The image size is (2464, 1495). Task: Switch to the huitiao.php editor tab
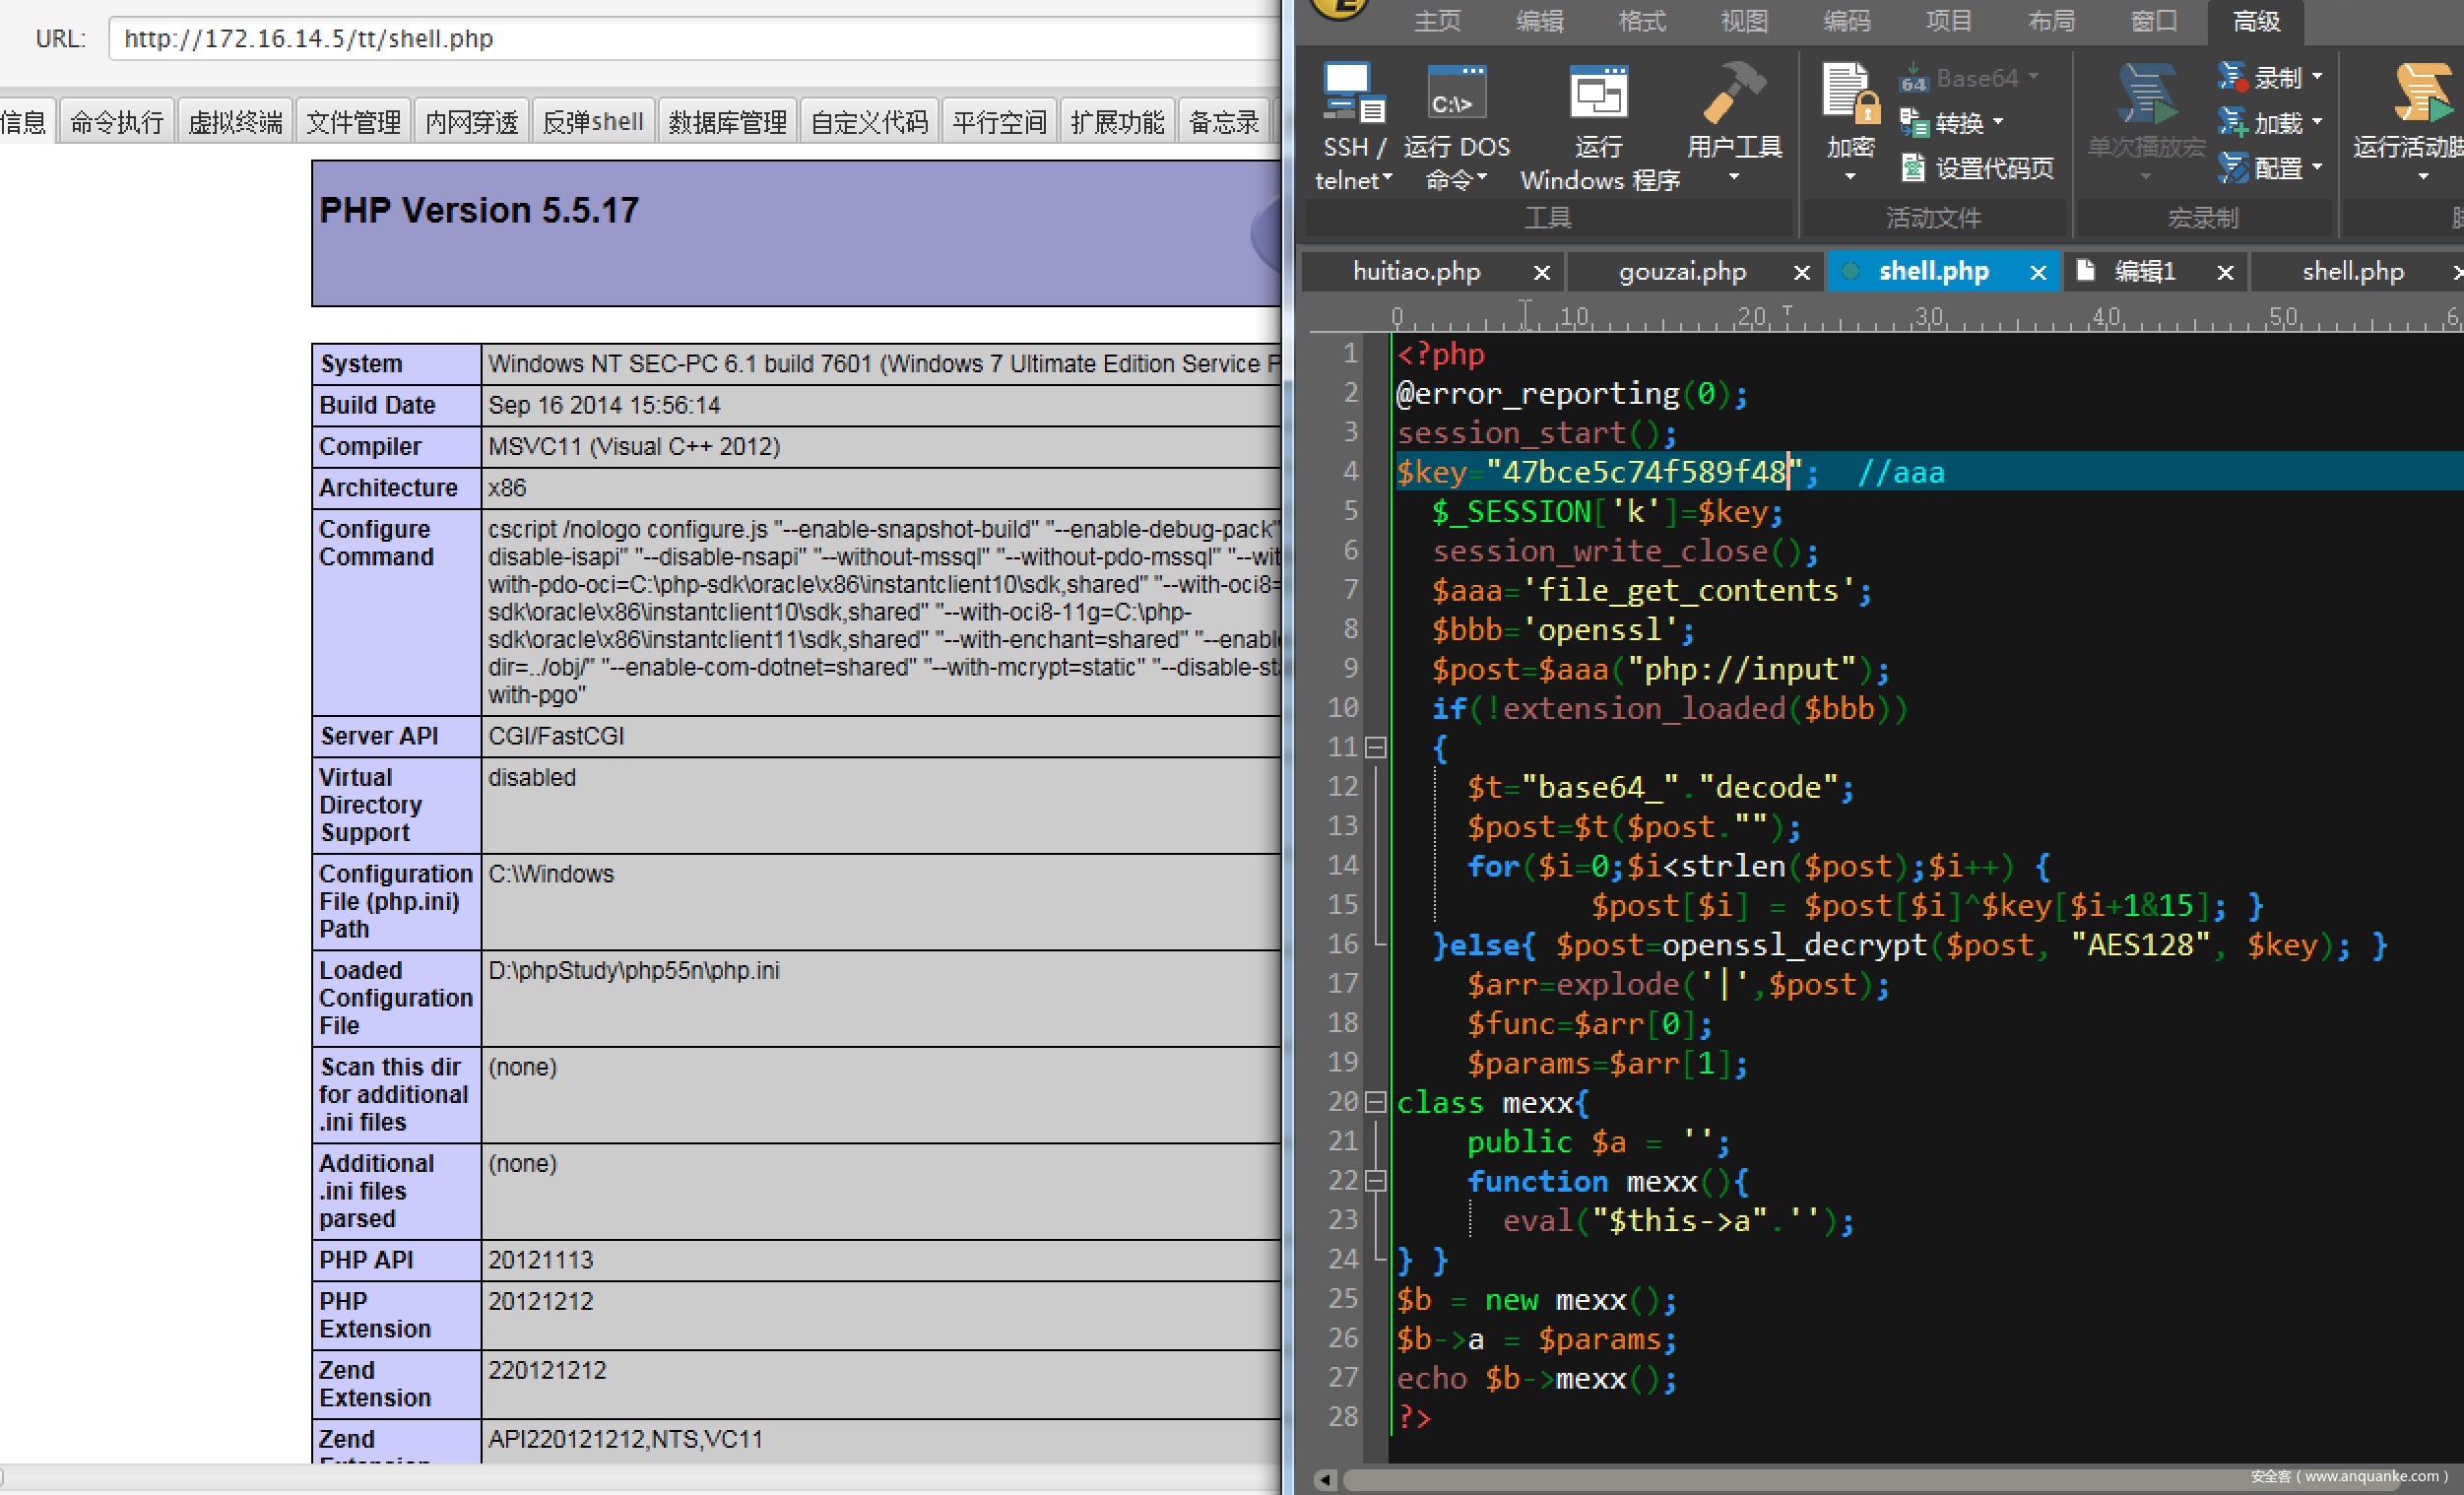coord(1415,271)
